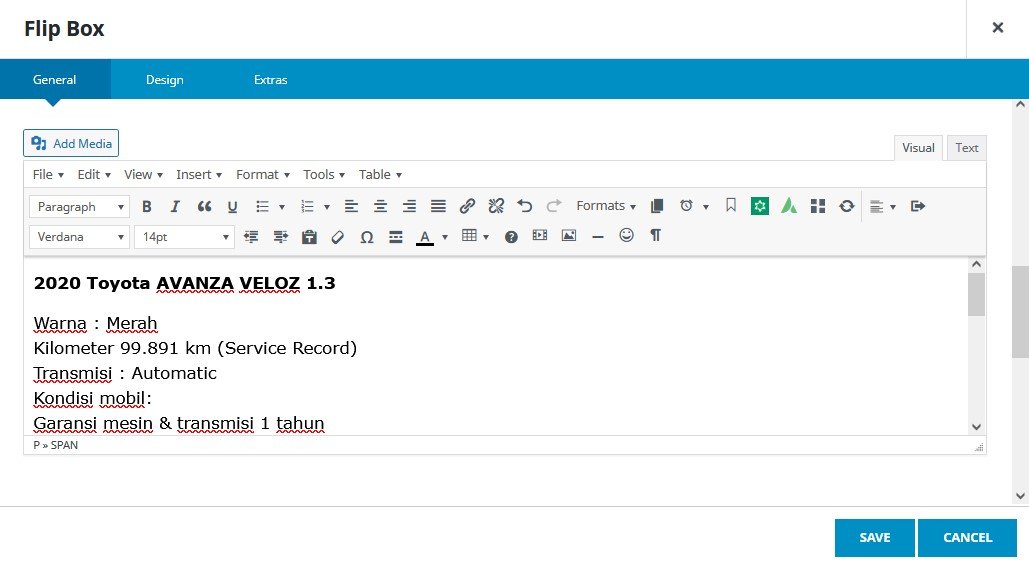Viewport: 1029px width, 566px height.
Task: Click the editor's scroll down arrow
Action: tap(977, 427)
